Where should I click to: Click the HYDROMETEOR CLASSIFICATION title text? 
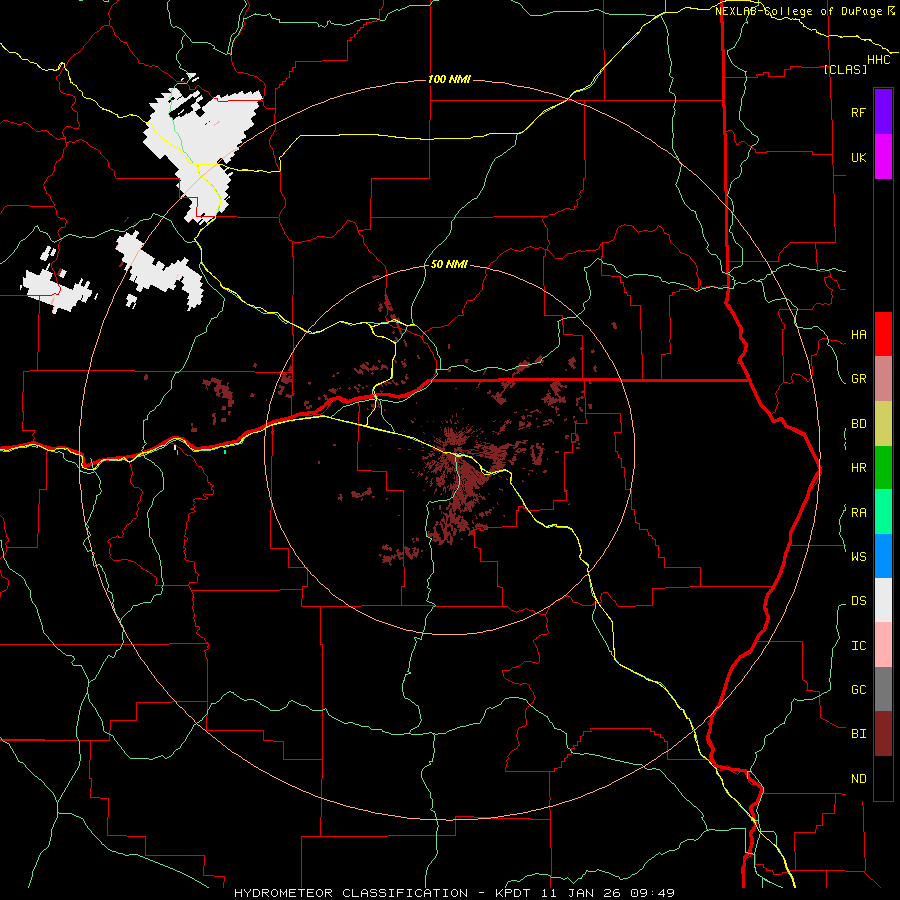click(x=351, y=893)
